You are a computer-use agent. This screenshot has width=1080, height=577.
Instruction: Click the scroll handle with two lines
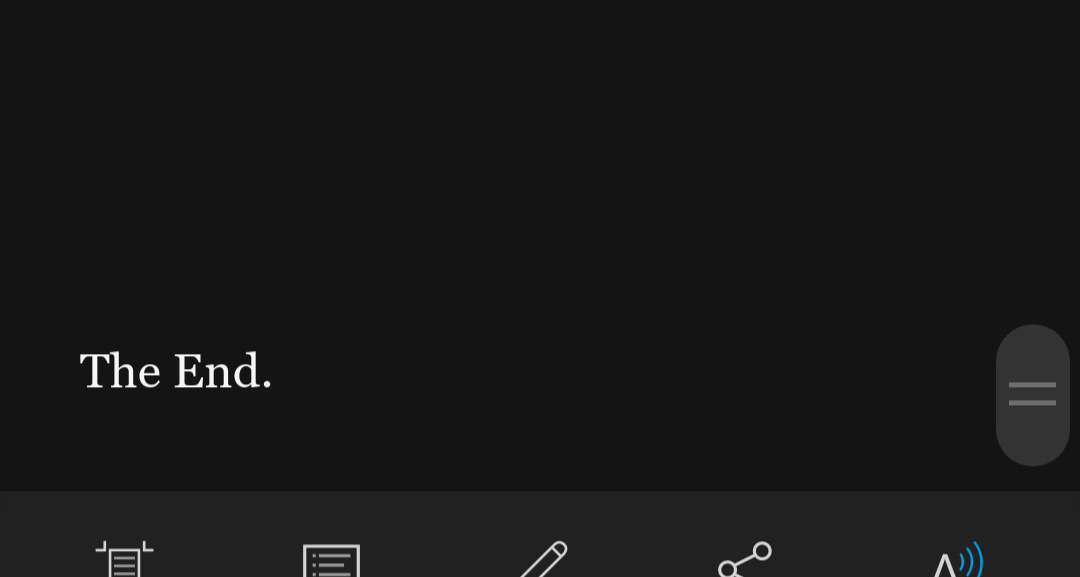click(x=1032, y=395)
